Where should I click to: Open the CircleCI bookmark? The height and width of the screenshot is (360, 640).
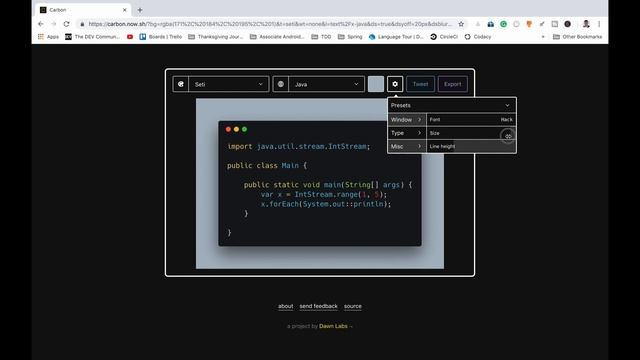click(x=444, y=37)
